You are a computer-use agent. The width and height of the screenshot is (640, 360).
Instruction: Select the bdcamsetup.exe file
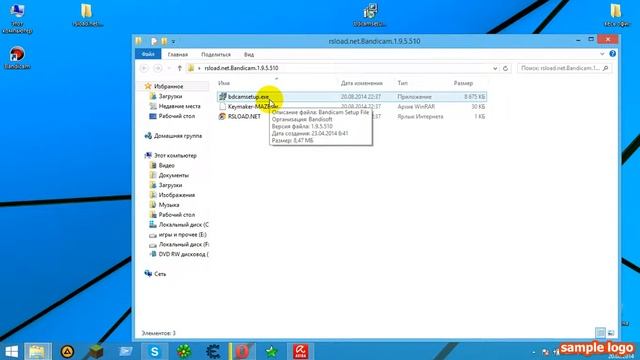coord(352,97)
